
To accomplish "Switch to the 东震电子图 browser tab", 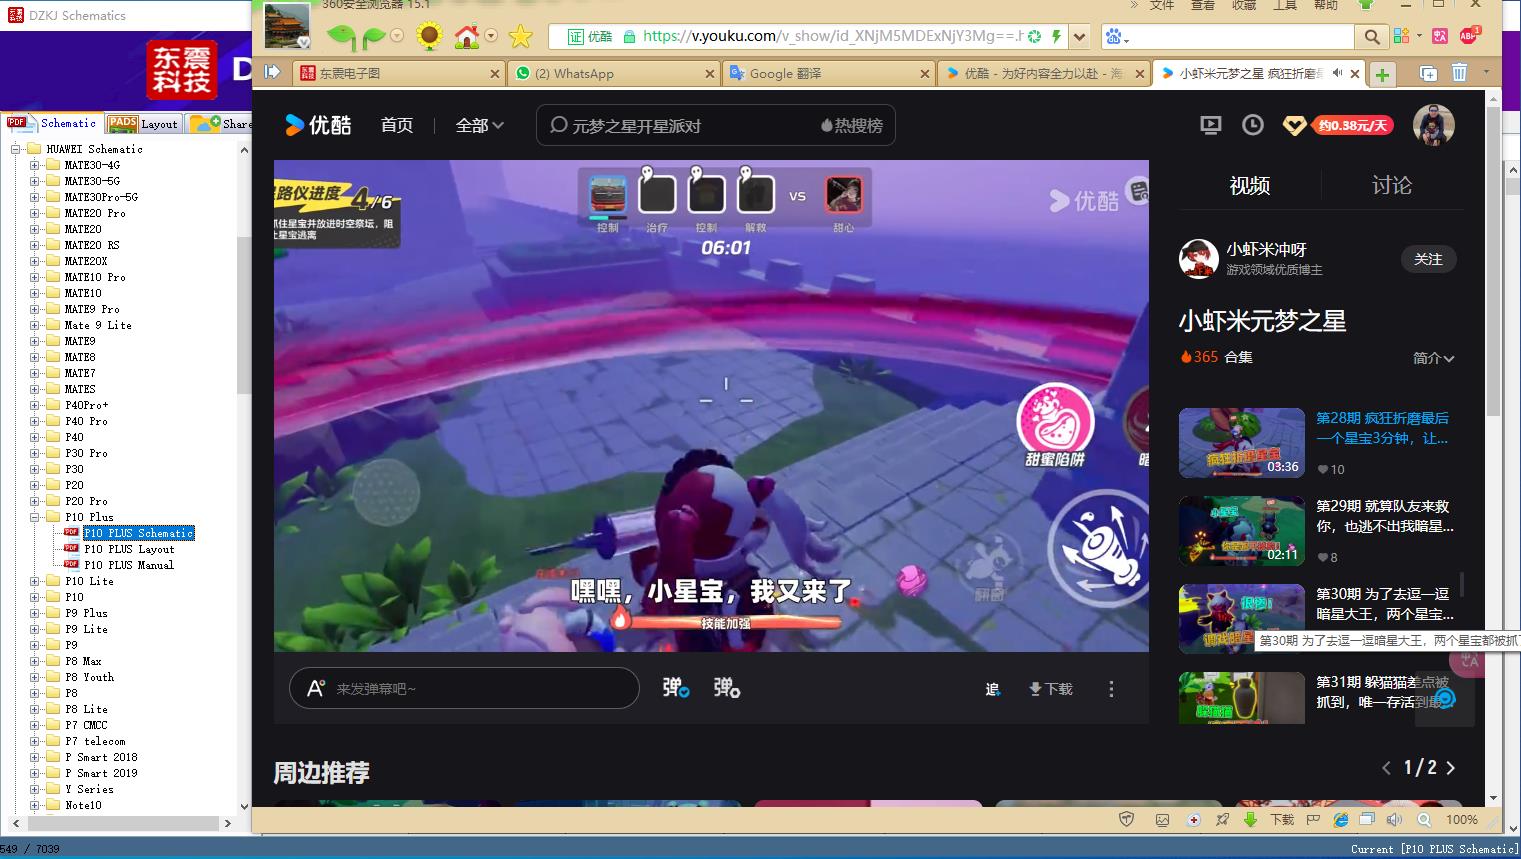I will (399, 73).
